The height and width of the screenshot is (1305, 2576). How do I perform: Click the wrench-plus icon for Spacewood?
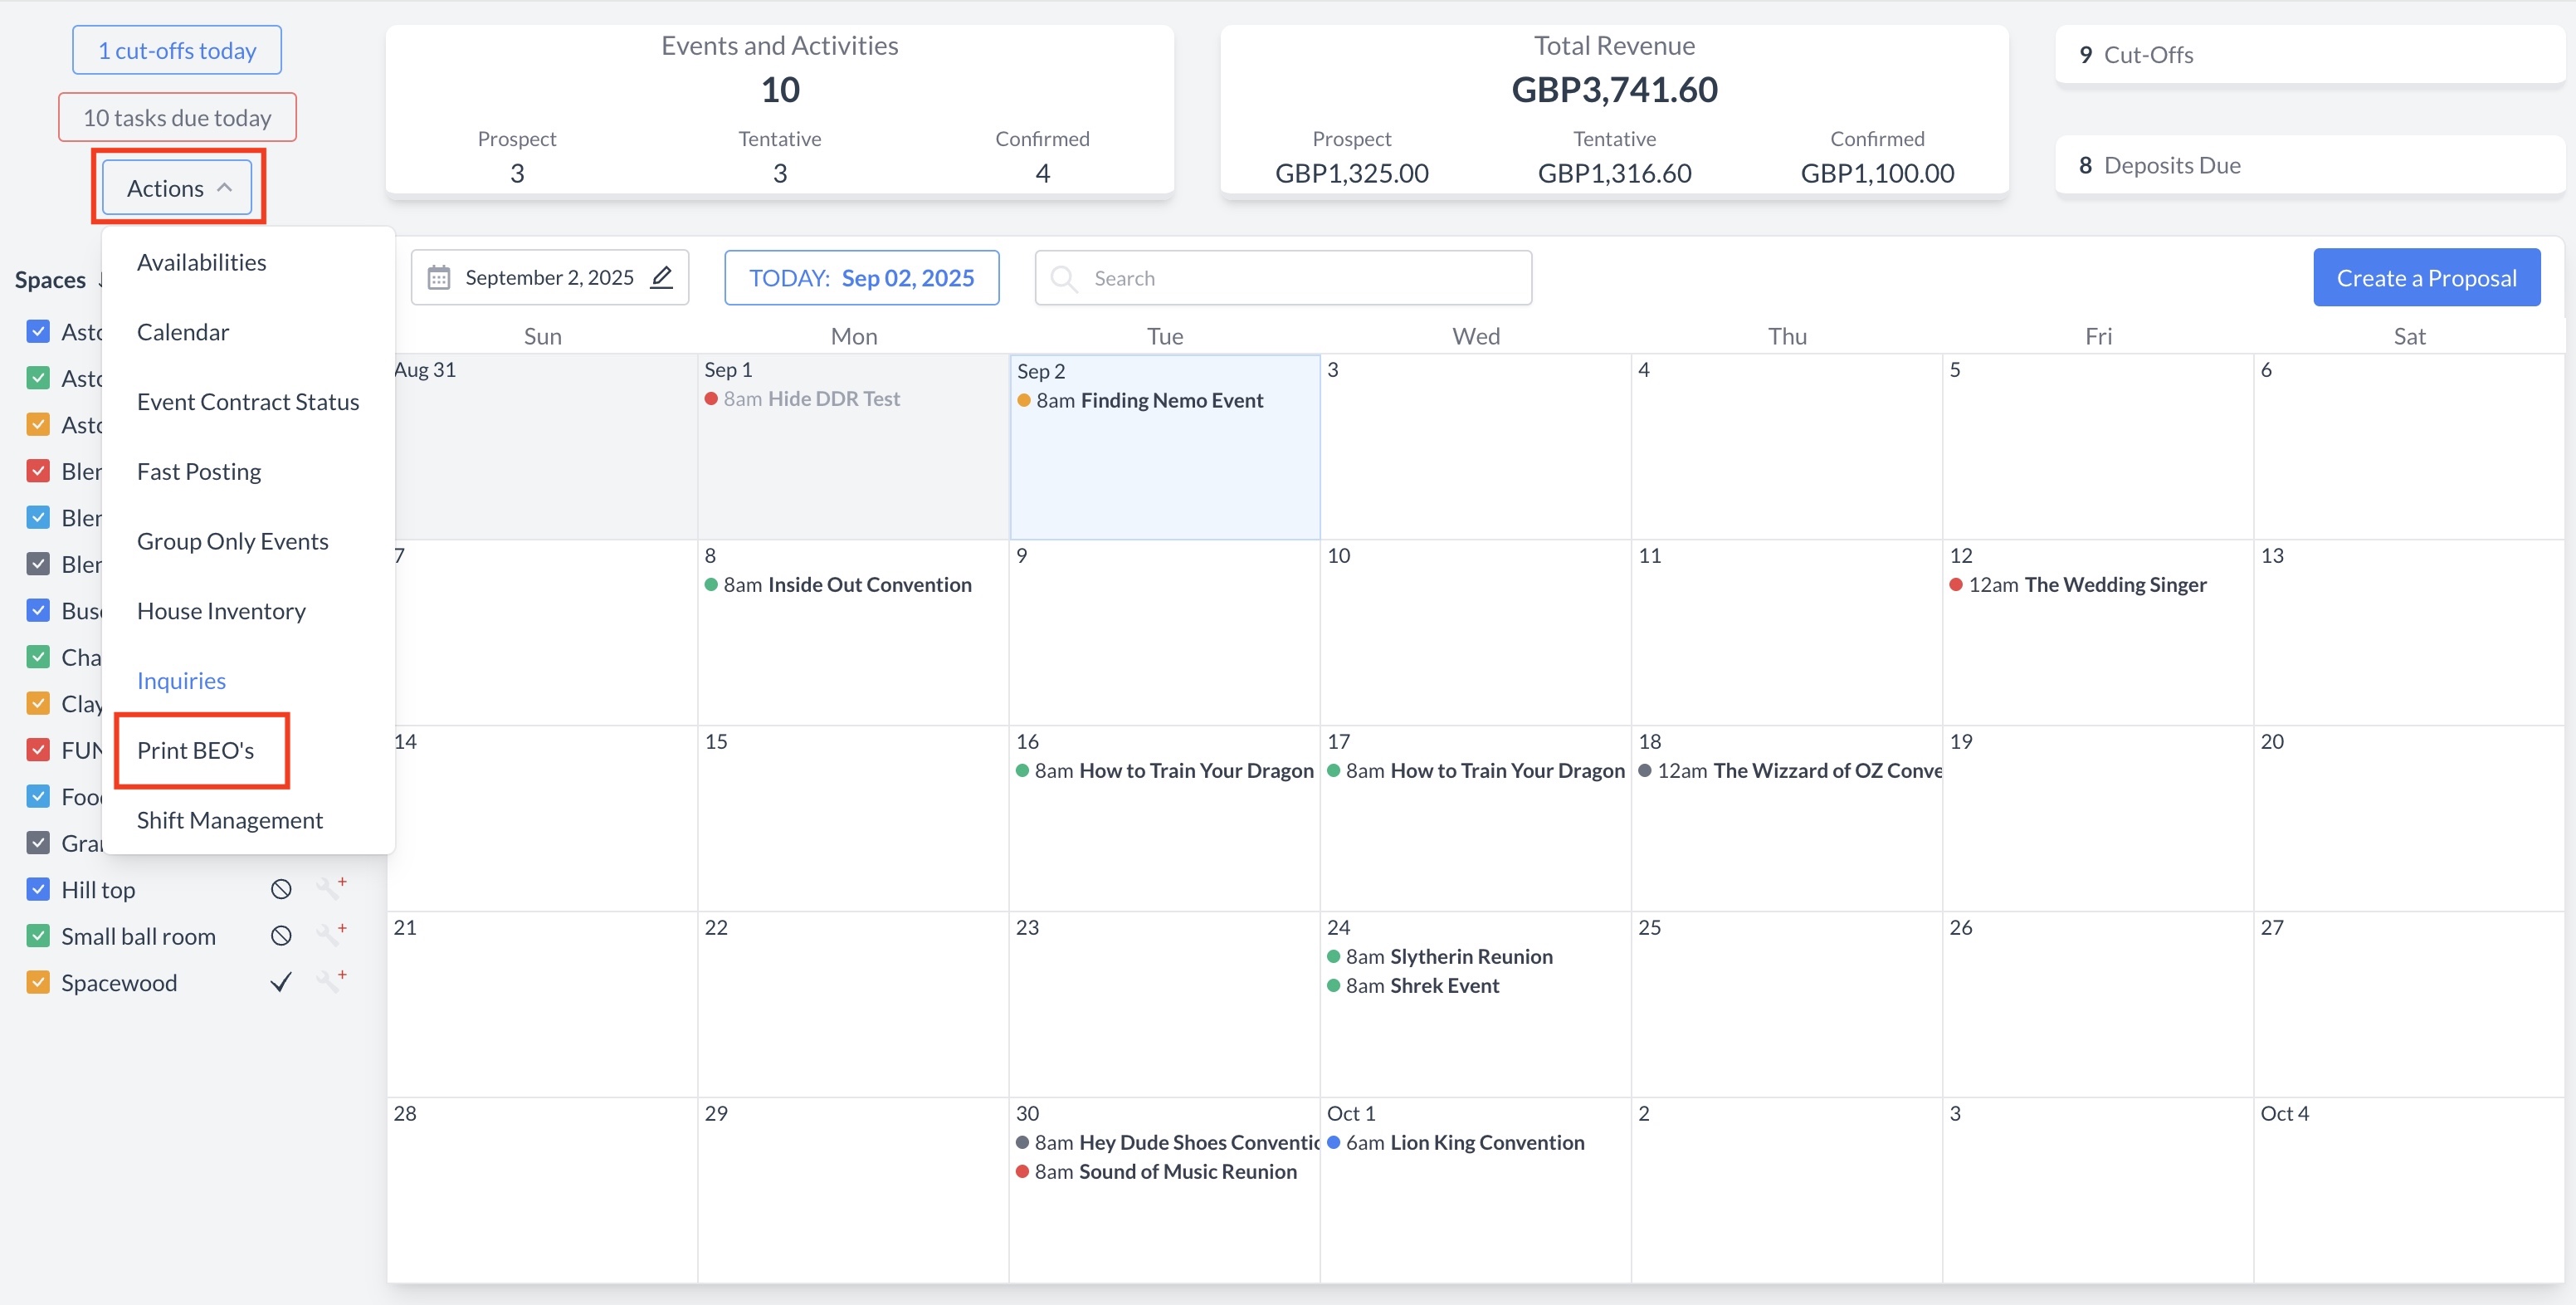(330, 981)
